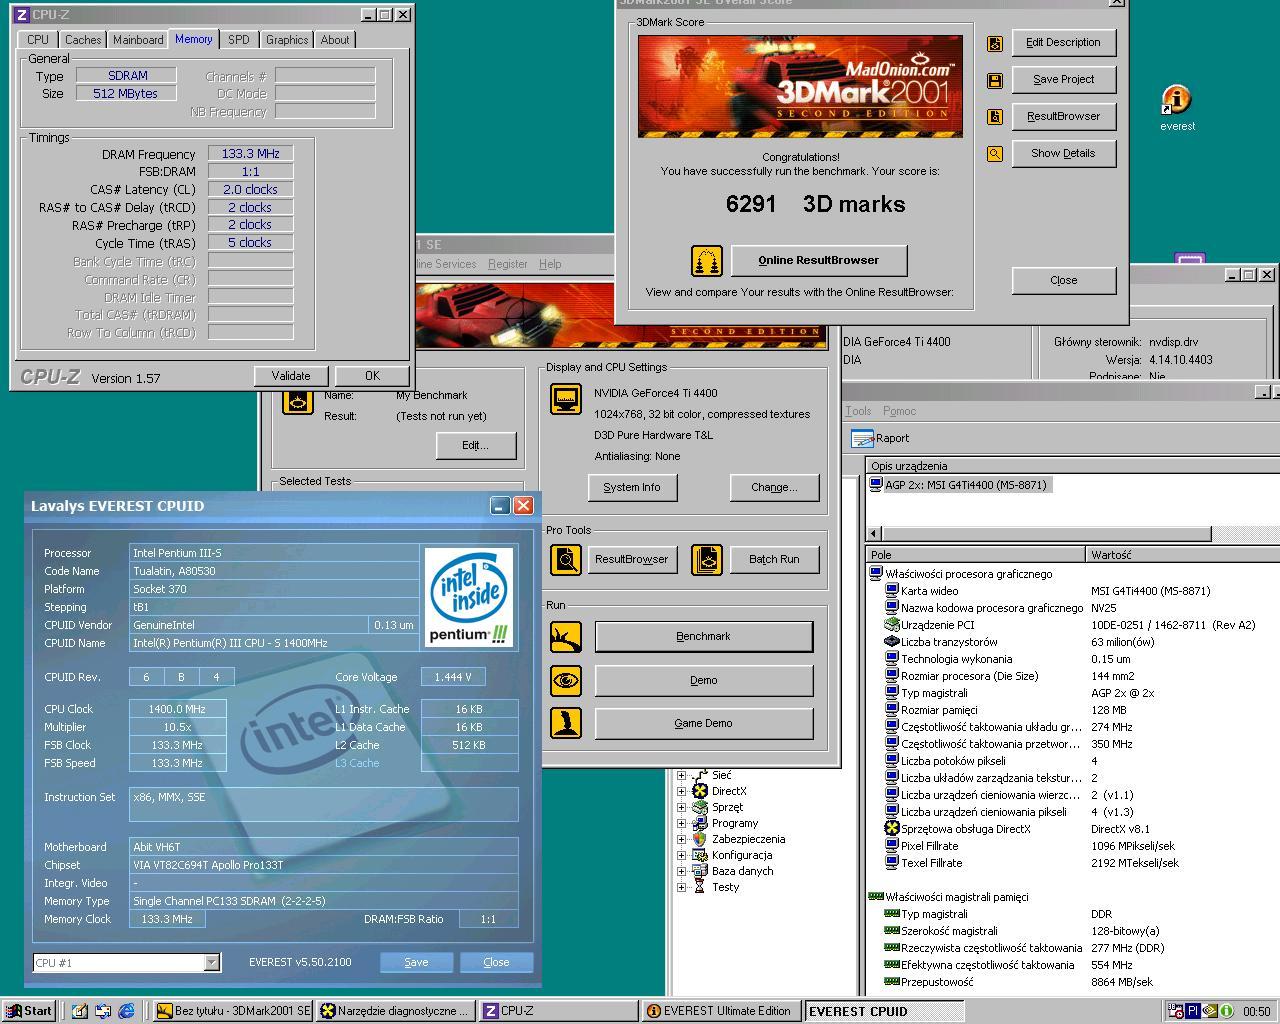1280x1024 pixels.
Task: Switch to the CPU tab in CPU-Z
Action: click(38, 40)
